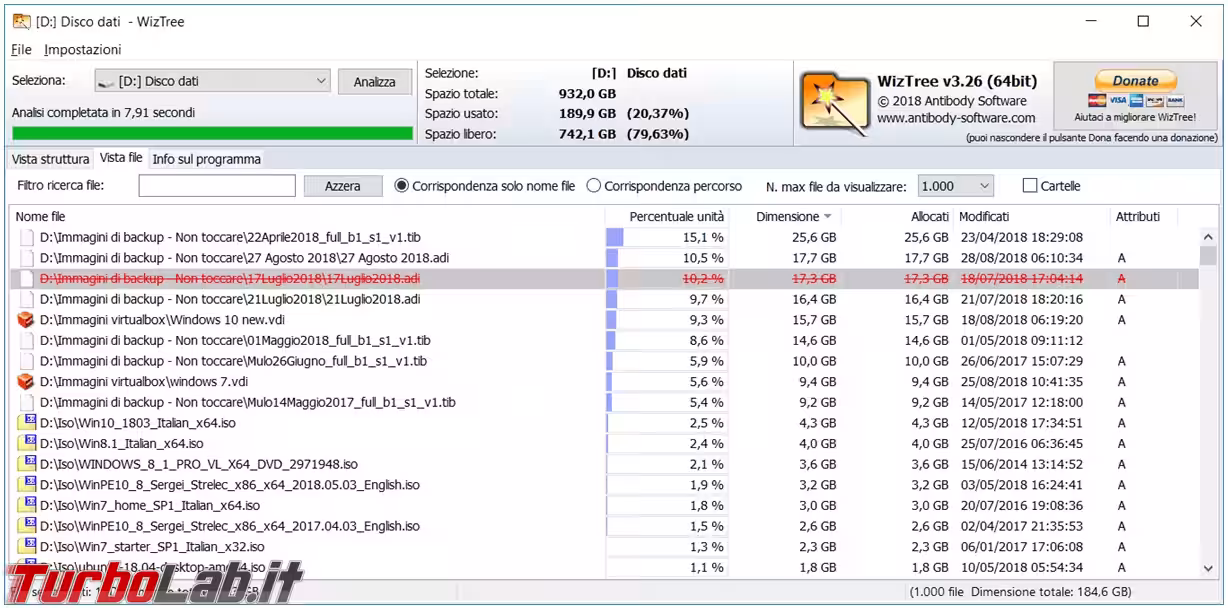Click the ISO icon for Win7_home_SP1_Italian_x64.iso

point(27,505)
